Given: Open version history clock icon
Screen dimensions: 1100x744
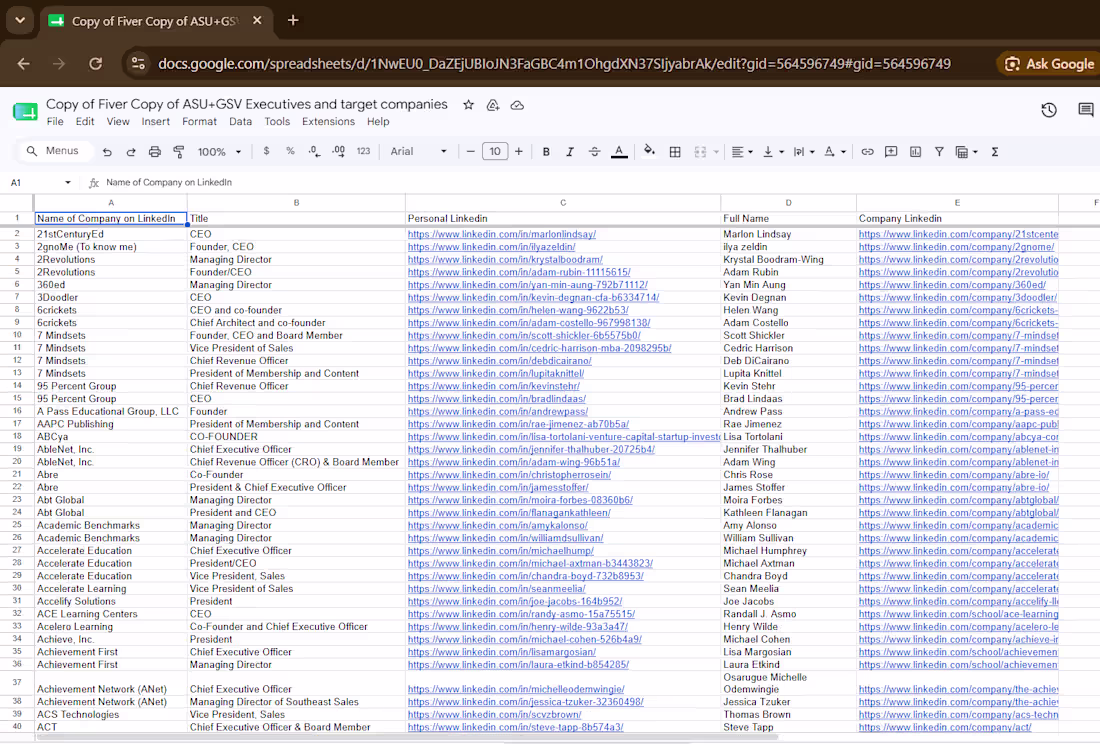Looking at the screenshot, I should tap(1049, 110).
